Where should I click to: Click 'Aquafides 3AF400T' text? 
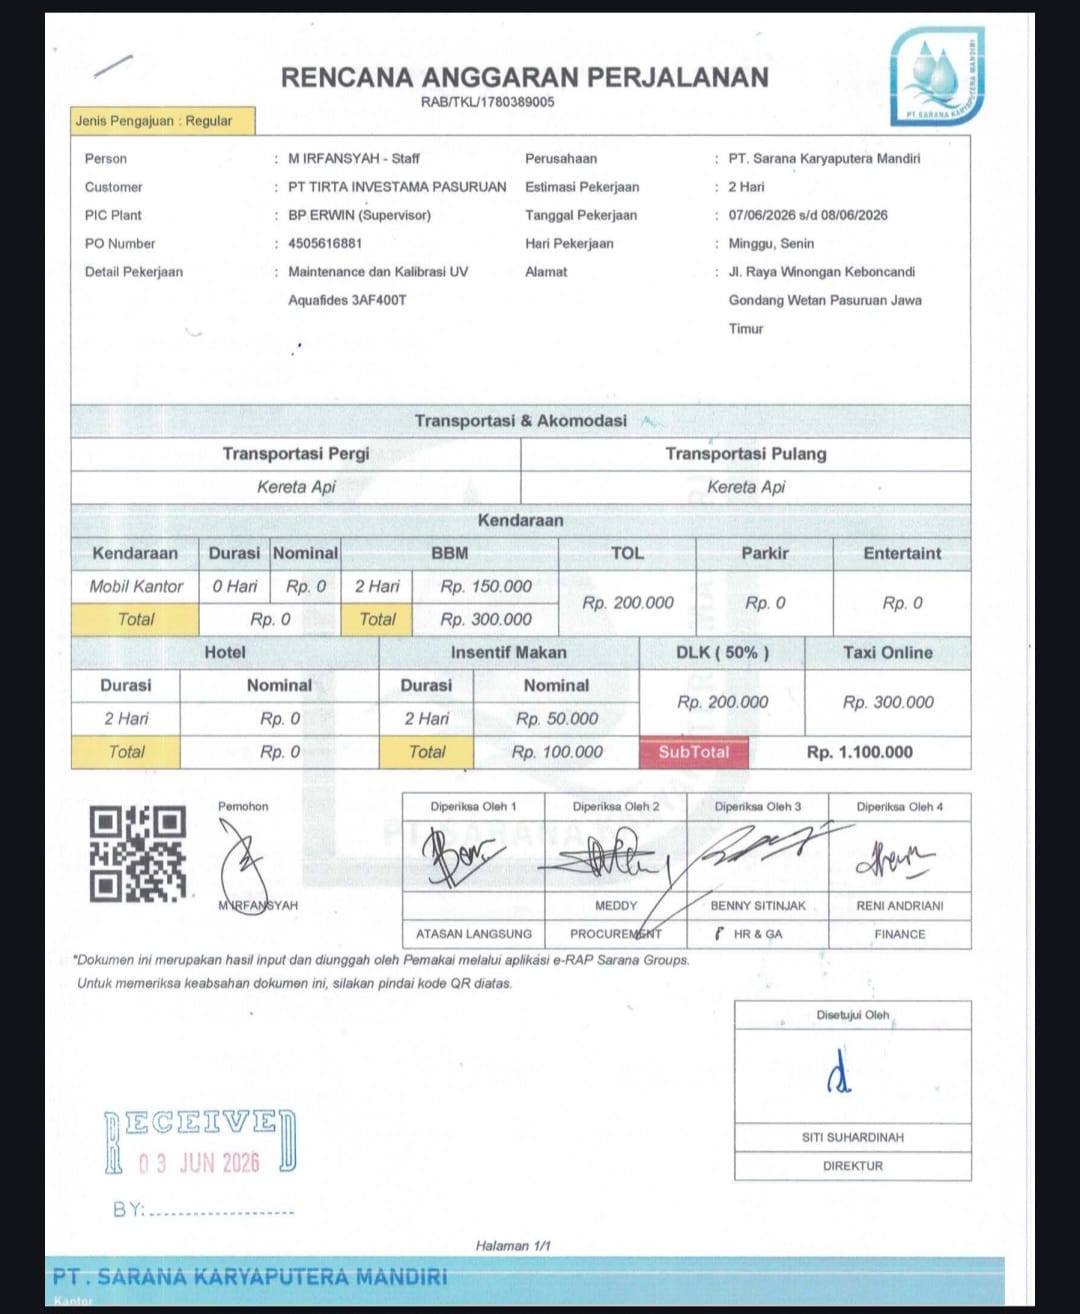pyautogui.click(x=347, y=300)
